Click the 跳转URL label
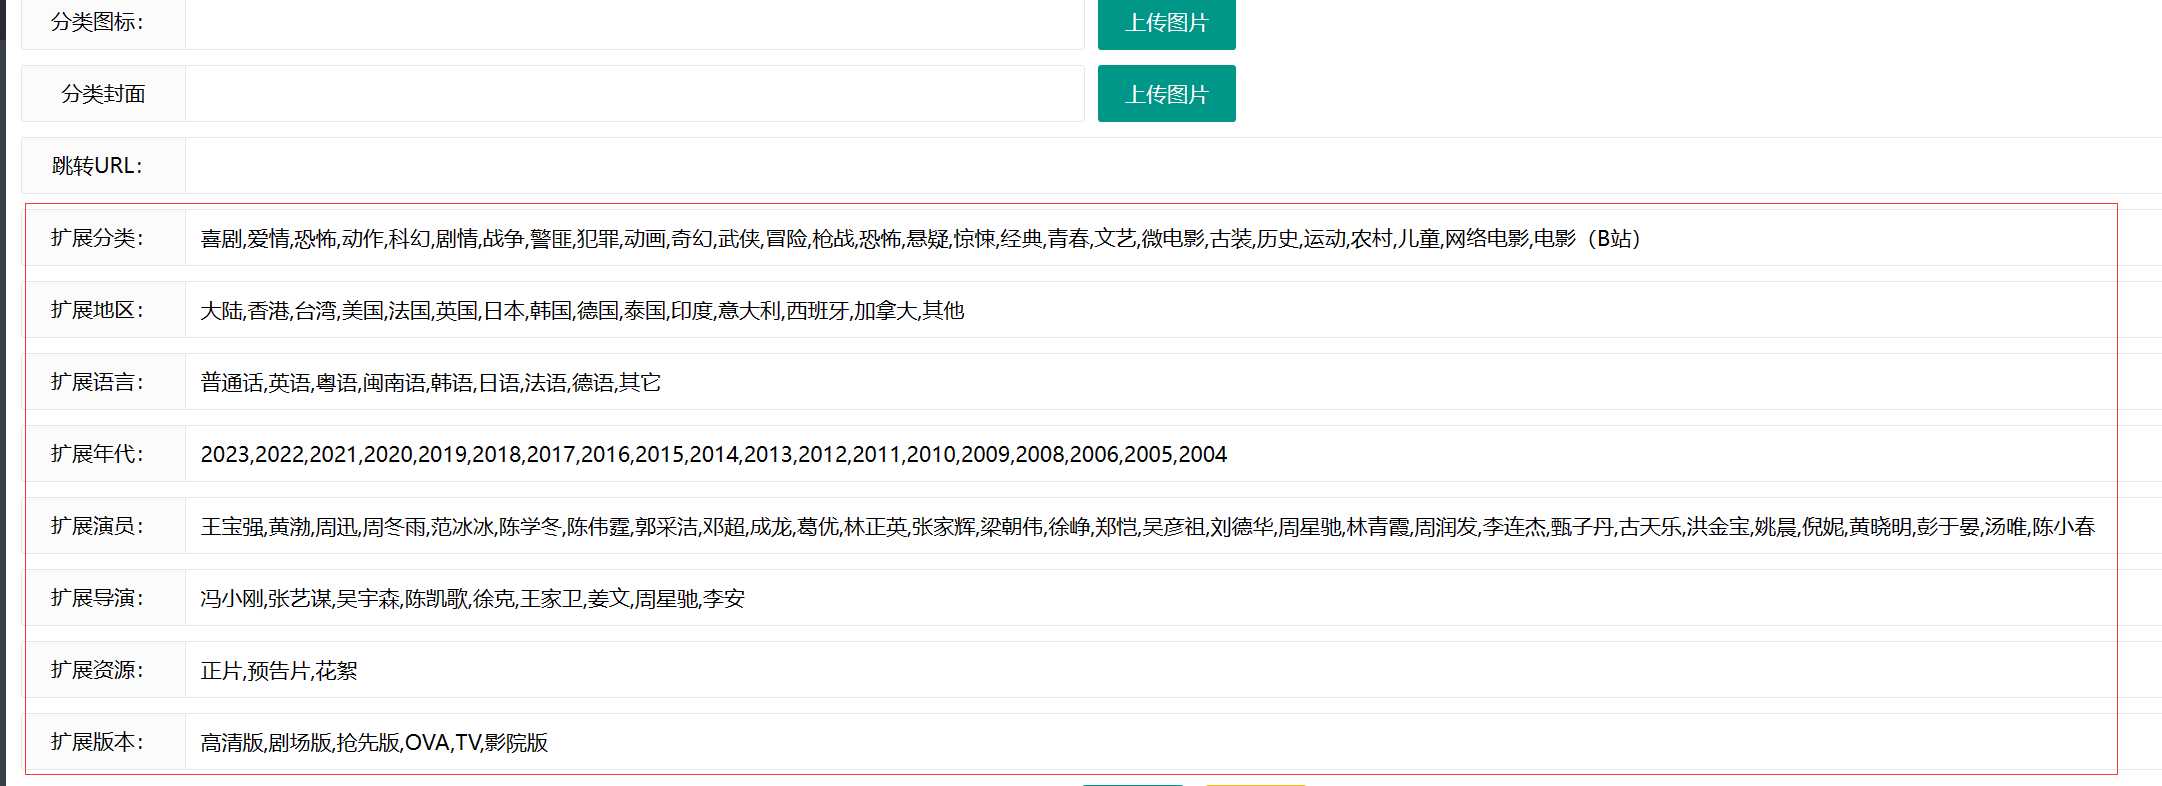The width and height of the screenshot is (2162, 786). [98, 166]
